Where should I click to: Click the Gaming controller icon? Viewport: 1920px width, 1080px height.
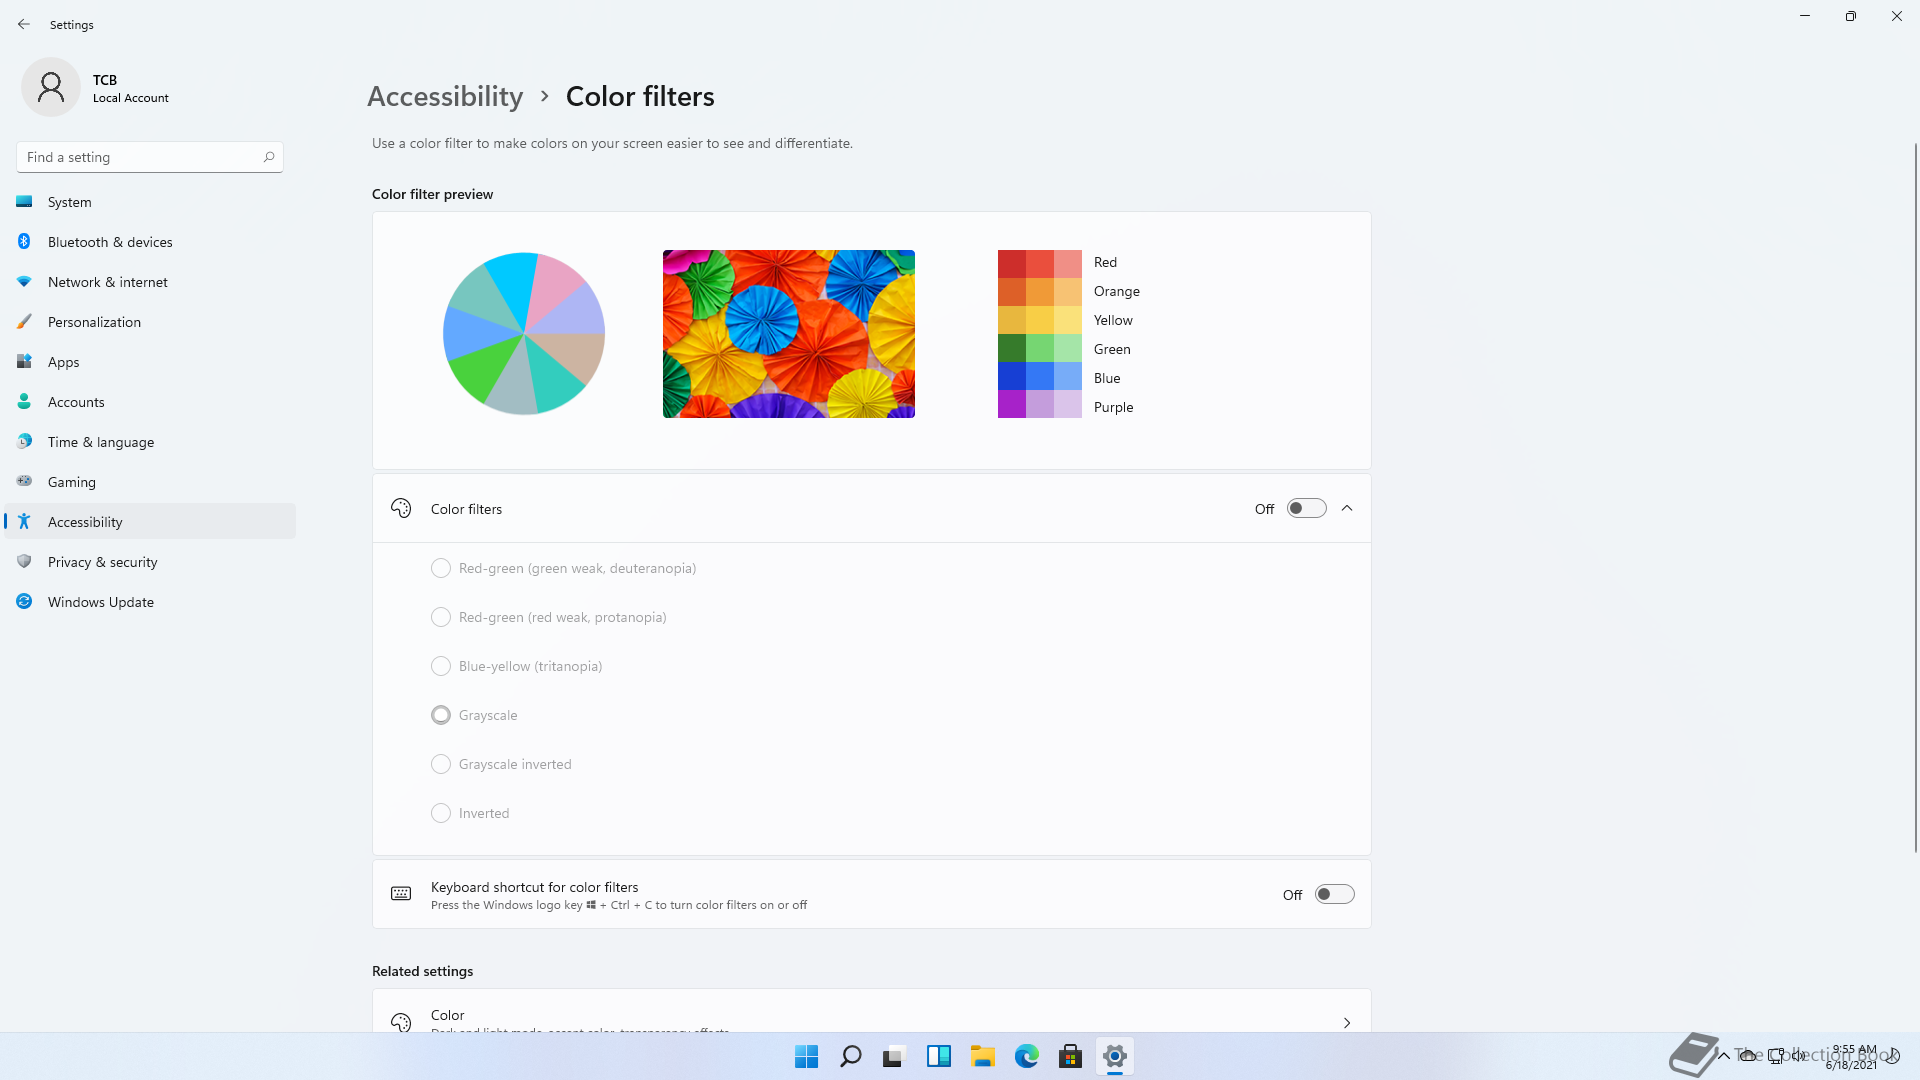click(24, 481)
